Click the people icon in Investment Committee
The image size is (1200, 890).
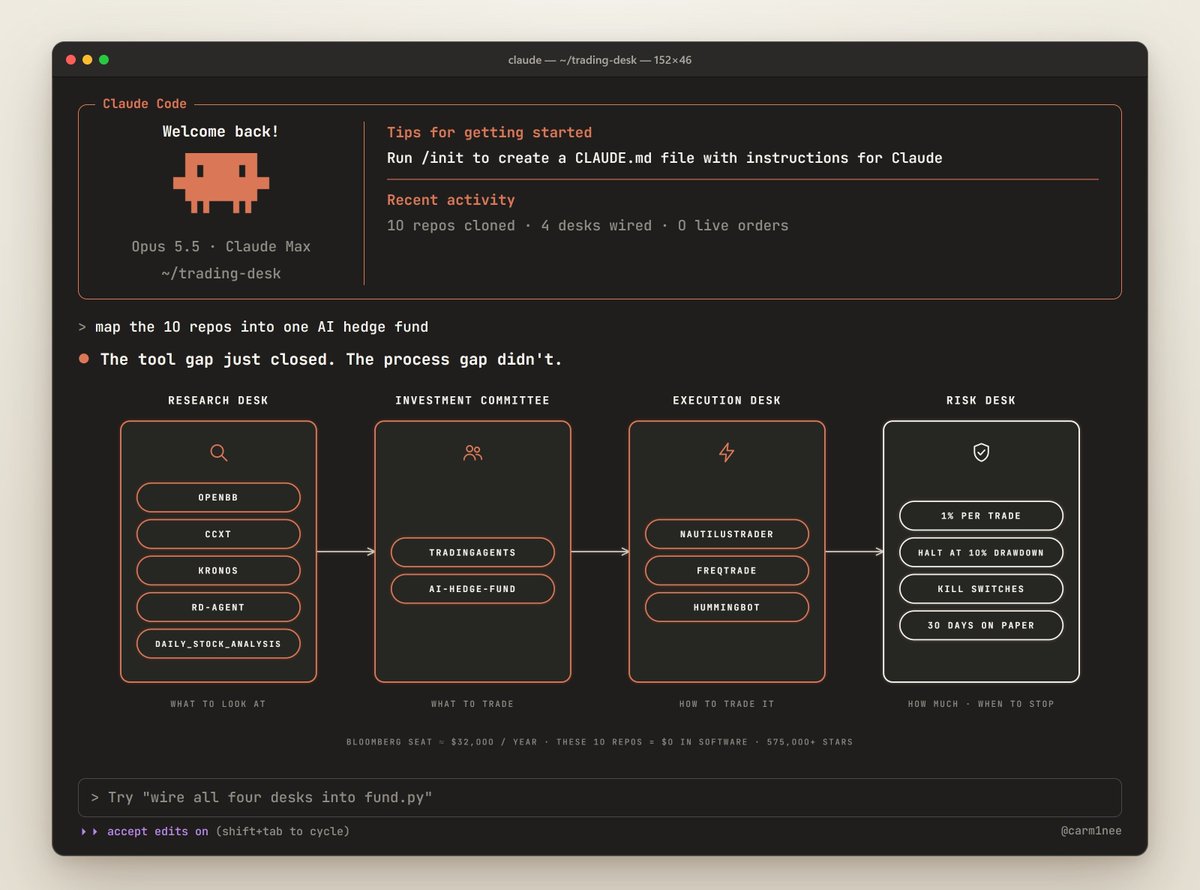pyautogui.click(x=473, y=453)
